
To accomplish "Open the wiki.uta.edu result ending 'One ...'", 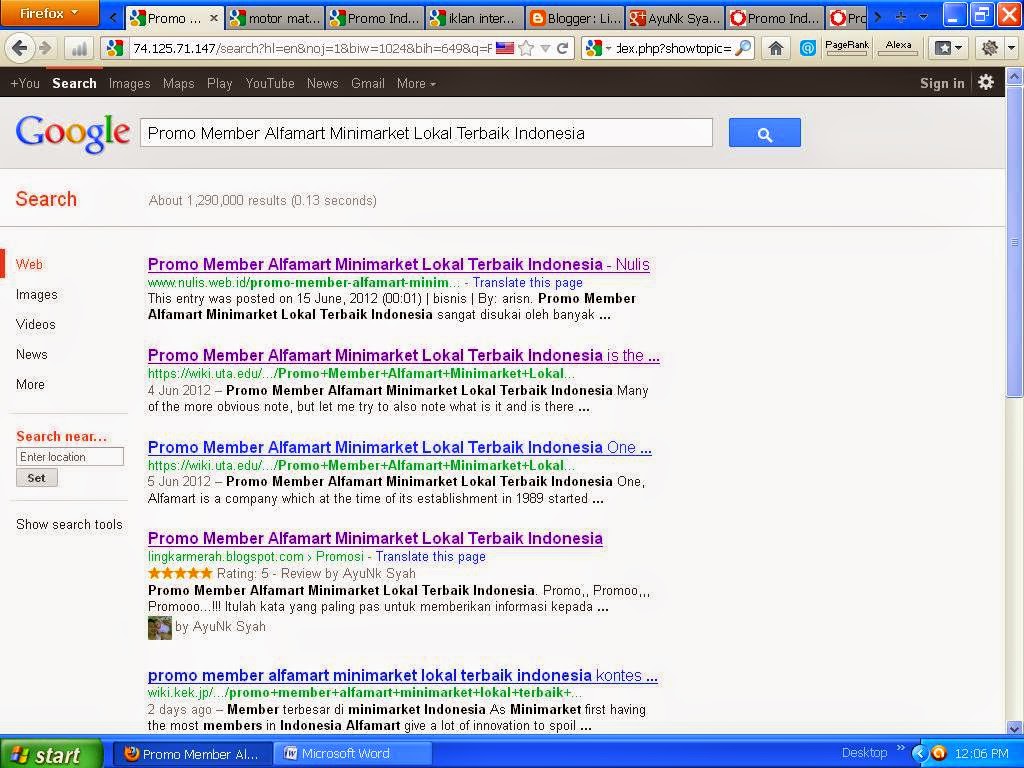I will click(400, 447).
